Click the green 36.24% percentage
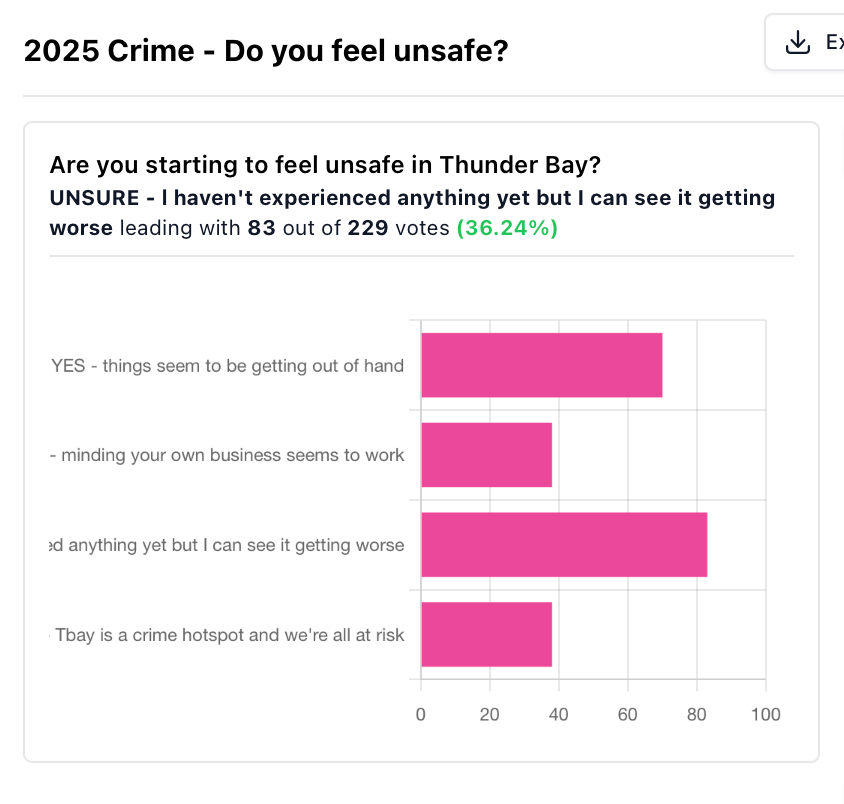The height and width of the screenshot is (804, 844). pos(507,228)
